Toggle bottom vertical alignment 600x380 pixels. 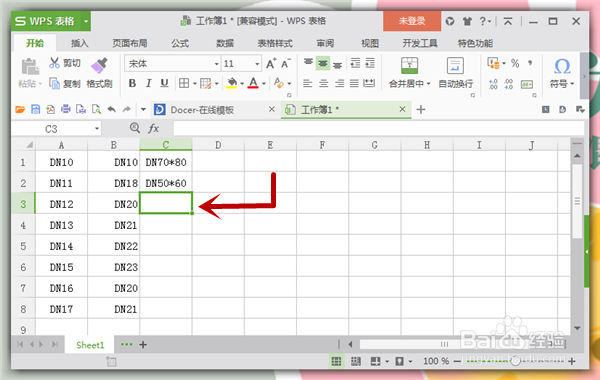tap(338, 64)
